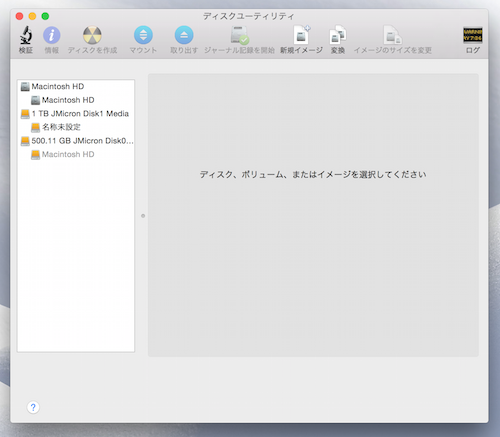
Task: Click the 取り出す eject icon
Action: pyautogui.click(x=184, y=35)
